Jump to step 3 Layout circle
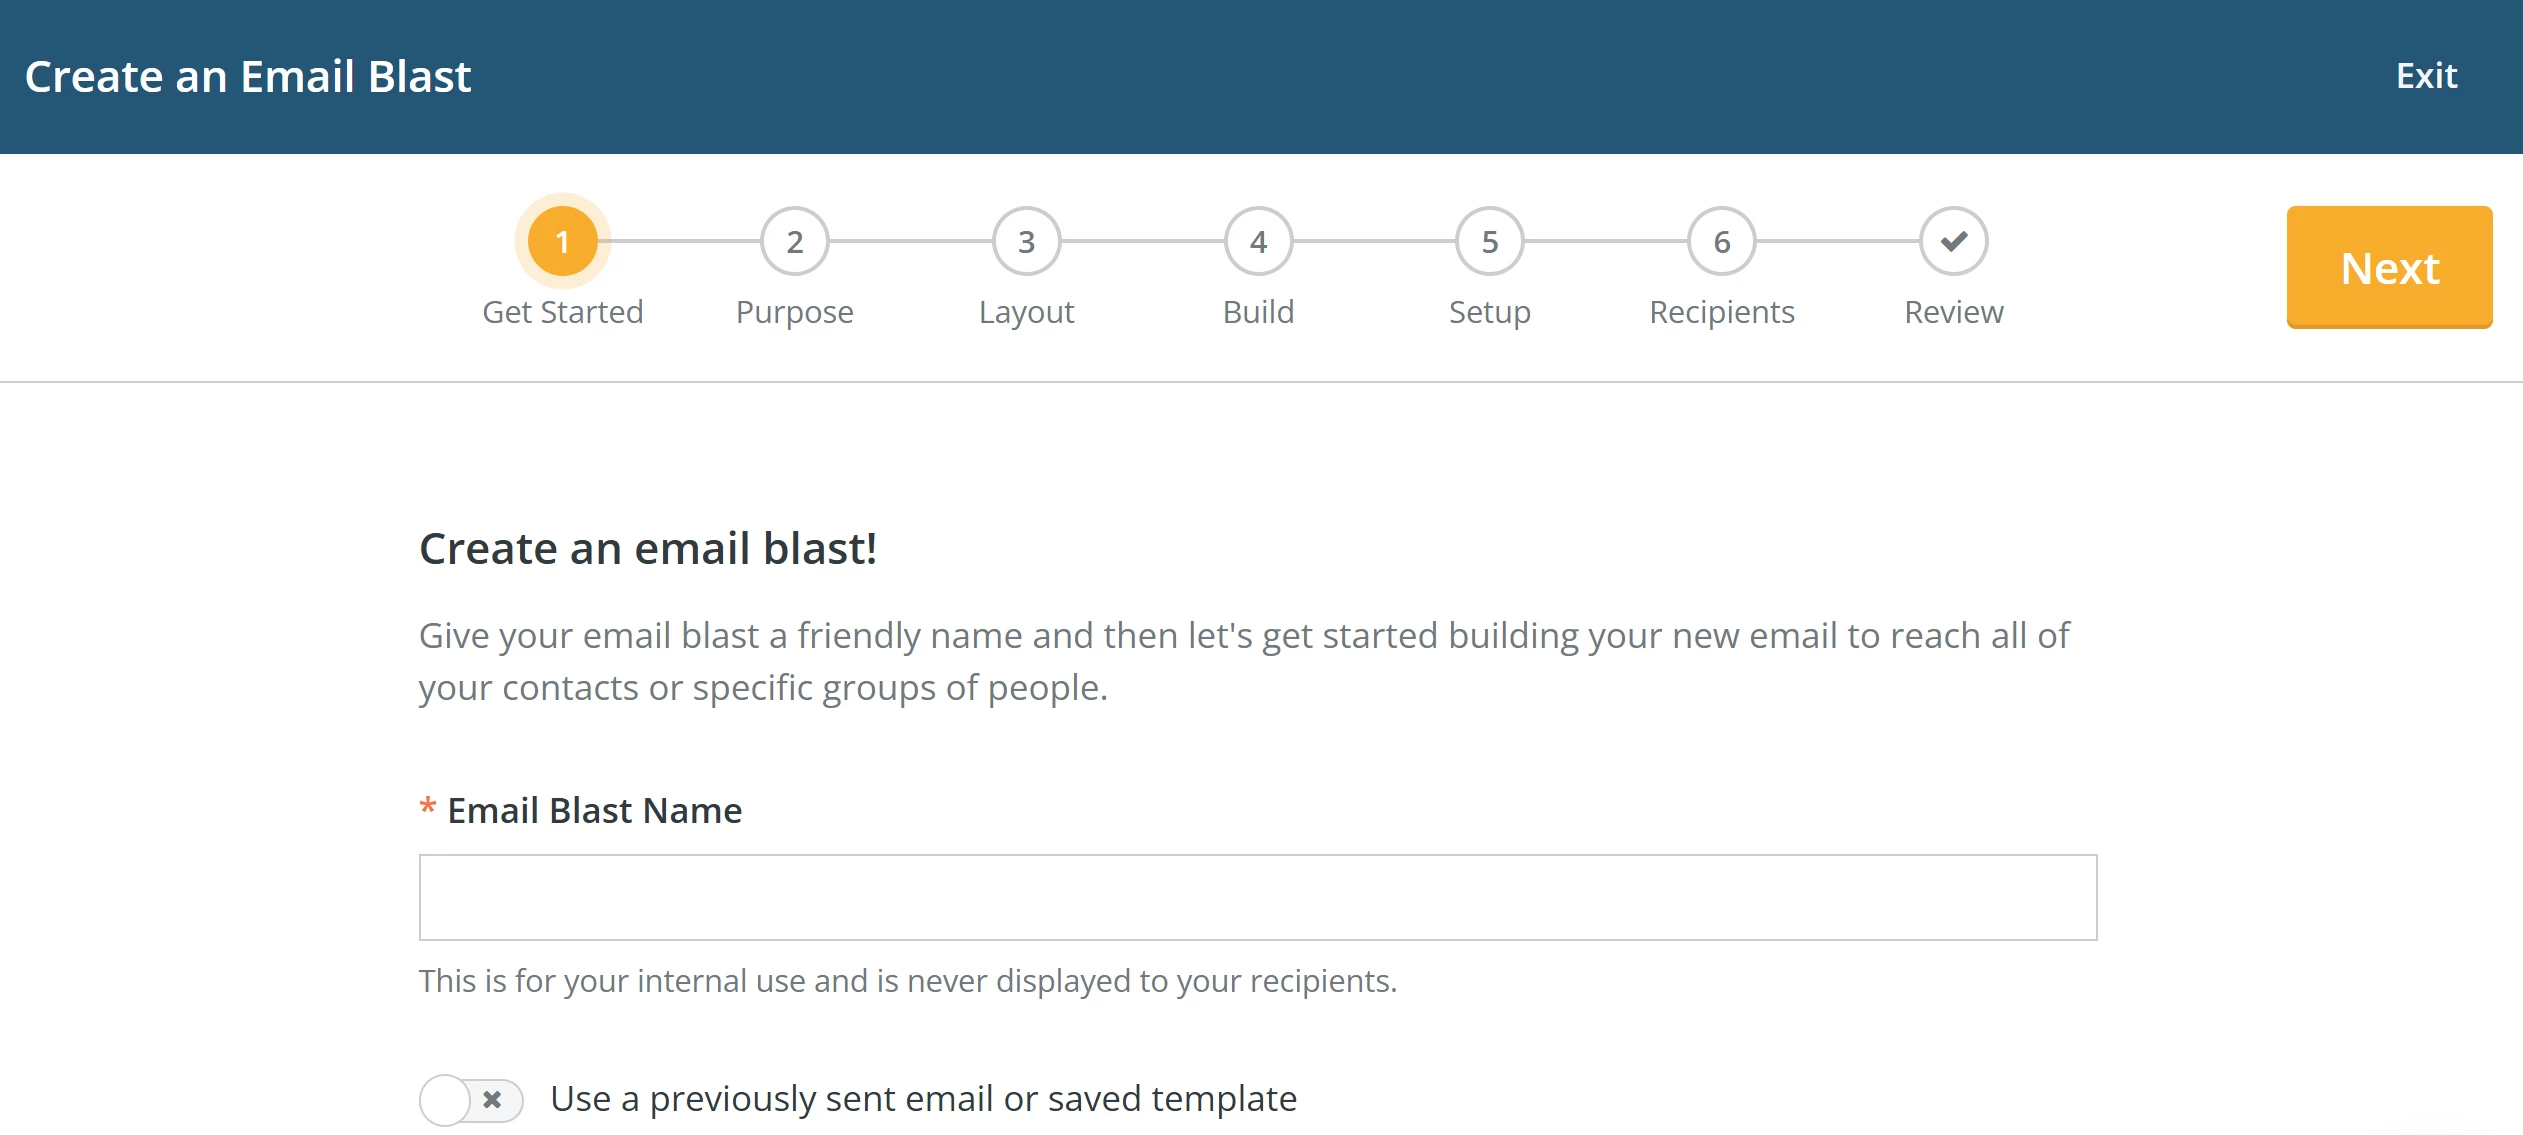The width and height of the screenshot is (2523, 1135). (x=1026, y=240)
